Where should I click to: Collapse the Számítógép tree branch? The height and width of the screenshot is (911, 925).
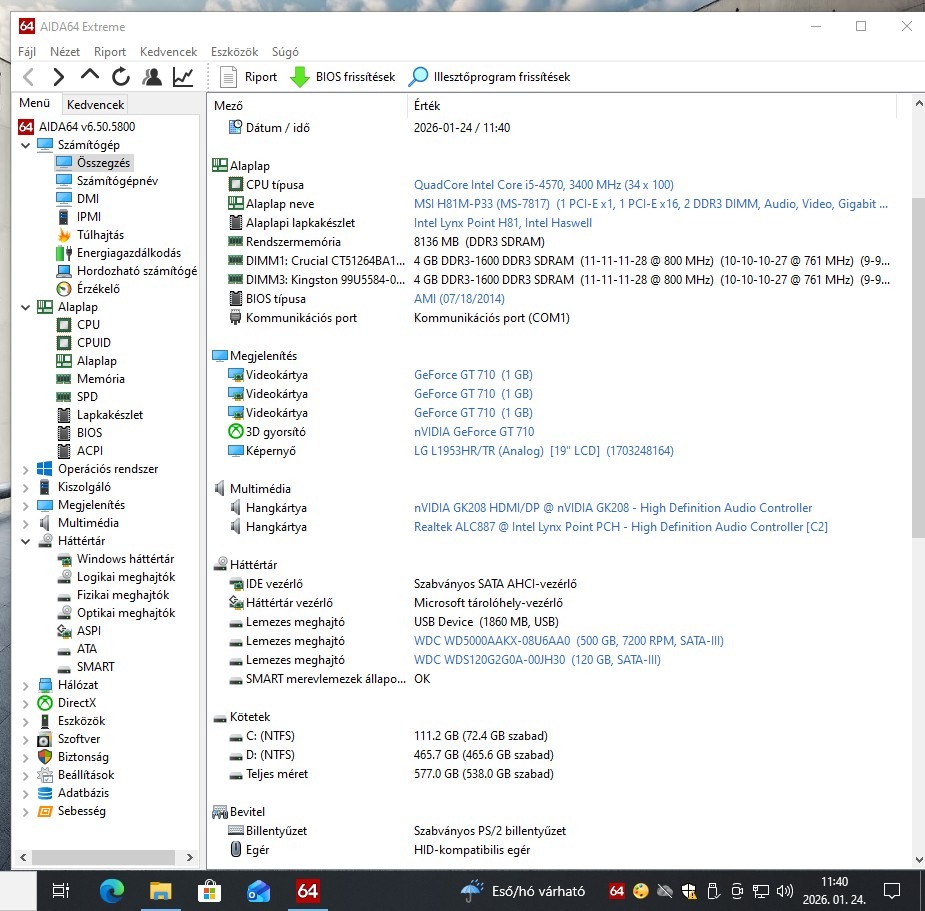coord(24,144)
